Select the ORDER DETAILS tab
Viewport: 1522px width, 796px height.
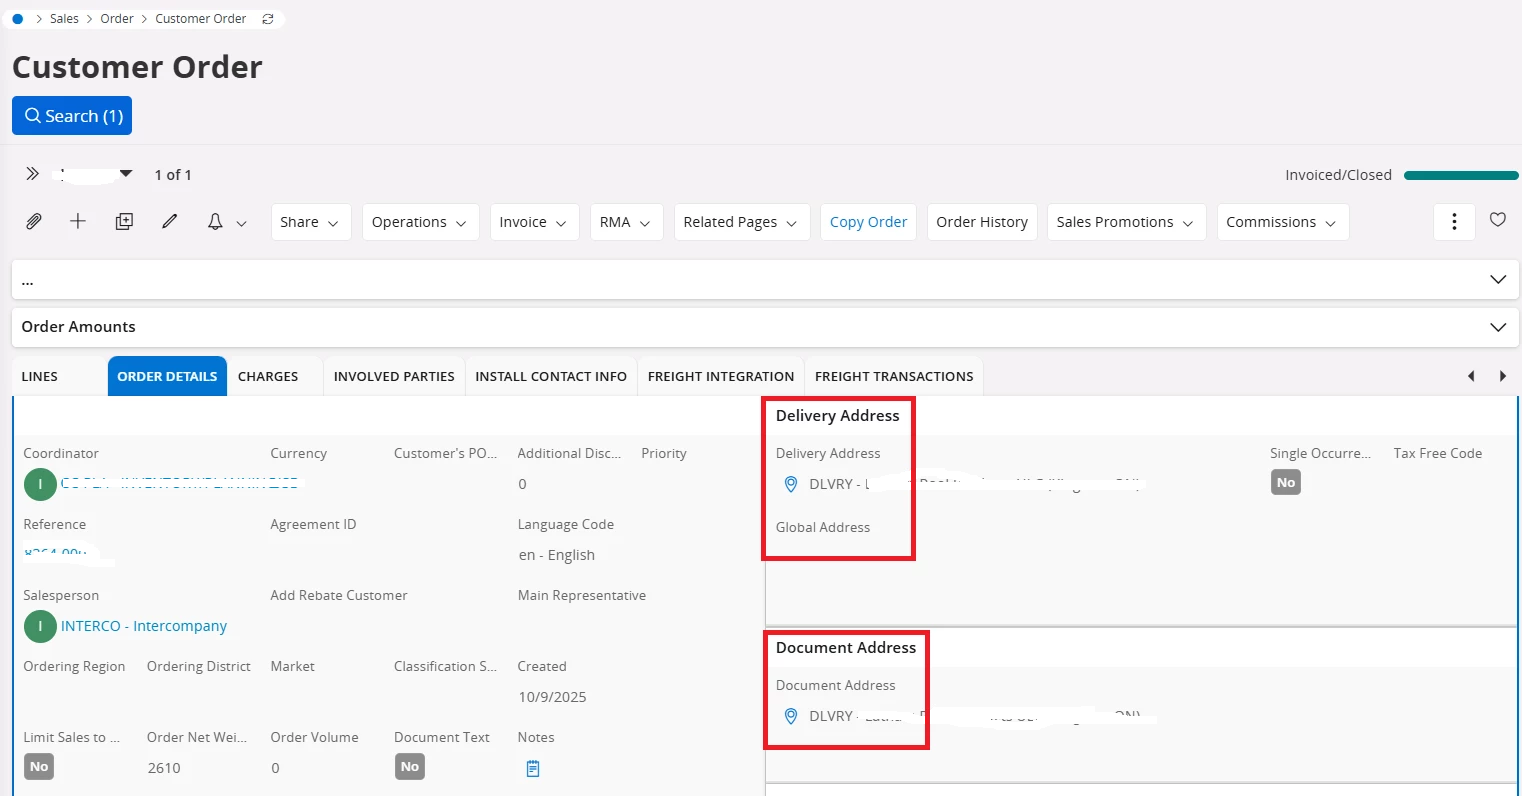pos(167,376)
